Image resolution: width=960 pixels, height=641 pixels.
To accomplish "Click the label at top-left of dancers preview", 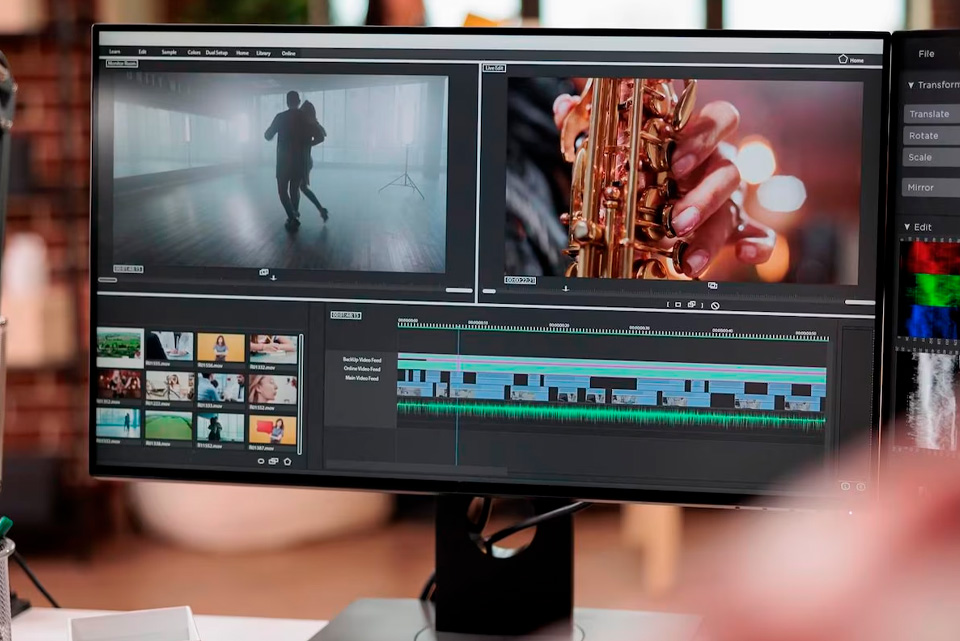I will [122, 64].
